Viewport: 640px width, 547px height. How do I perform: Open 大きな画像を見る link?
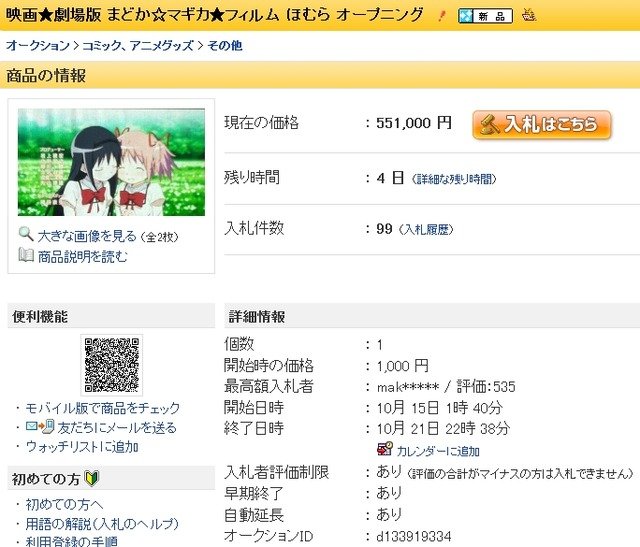pos(87,236)
